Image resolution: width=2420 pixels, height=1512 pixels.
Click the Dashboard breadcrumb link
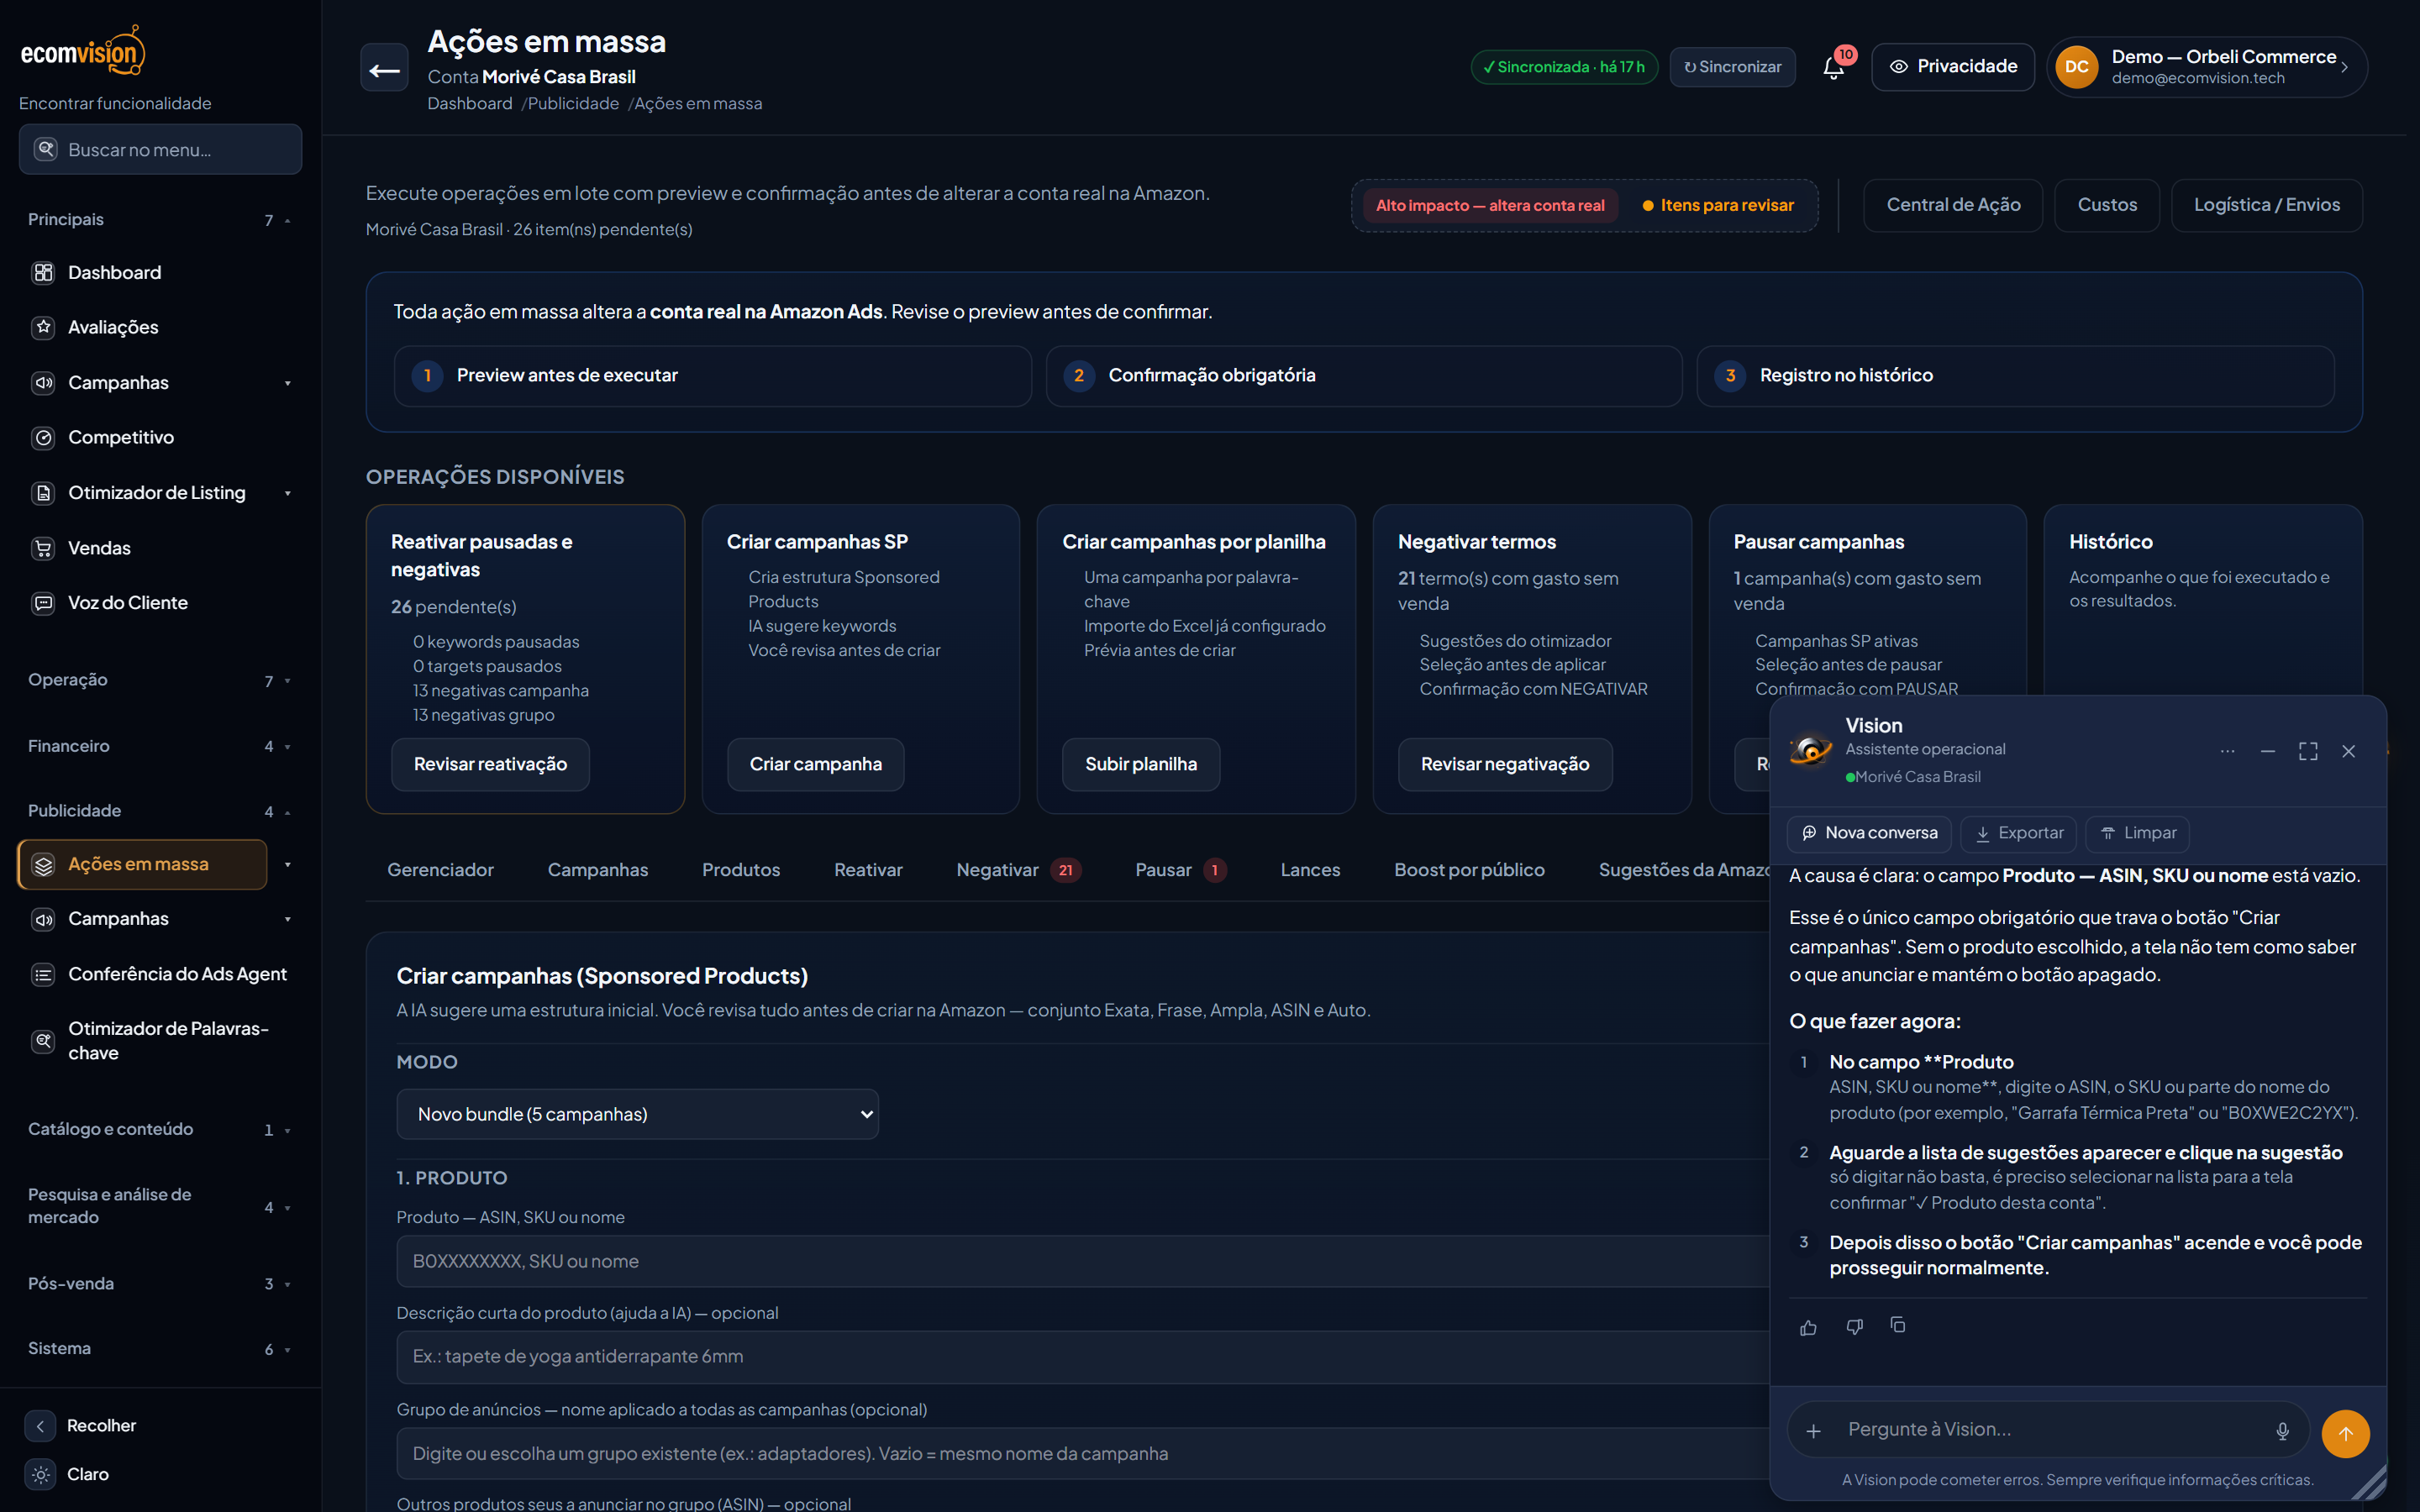(470, 104)
